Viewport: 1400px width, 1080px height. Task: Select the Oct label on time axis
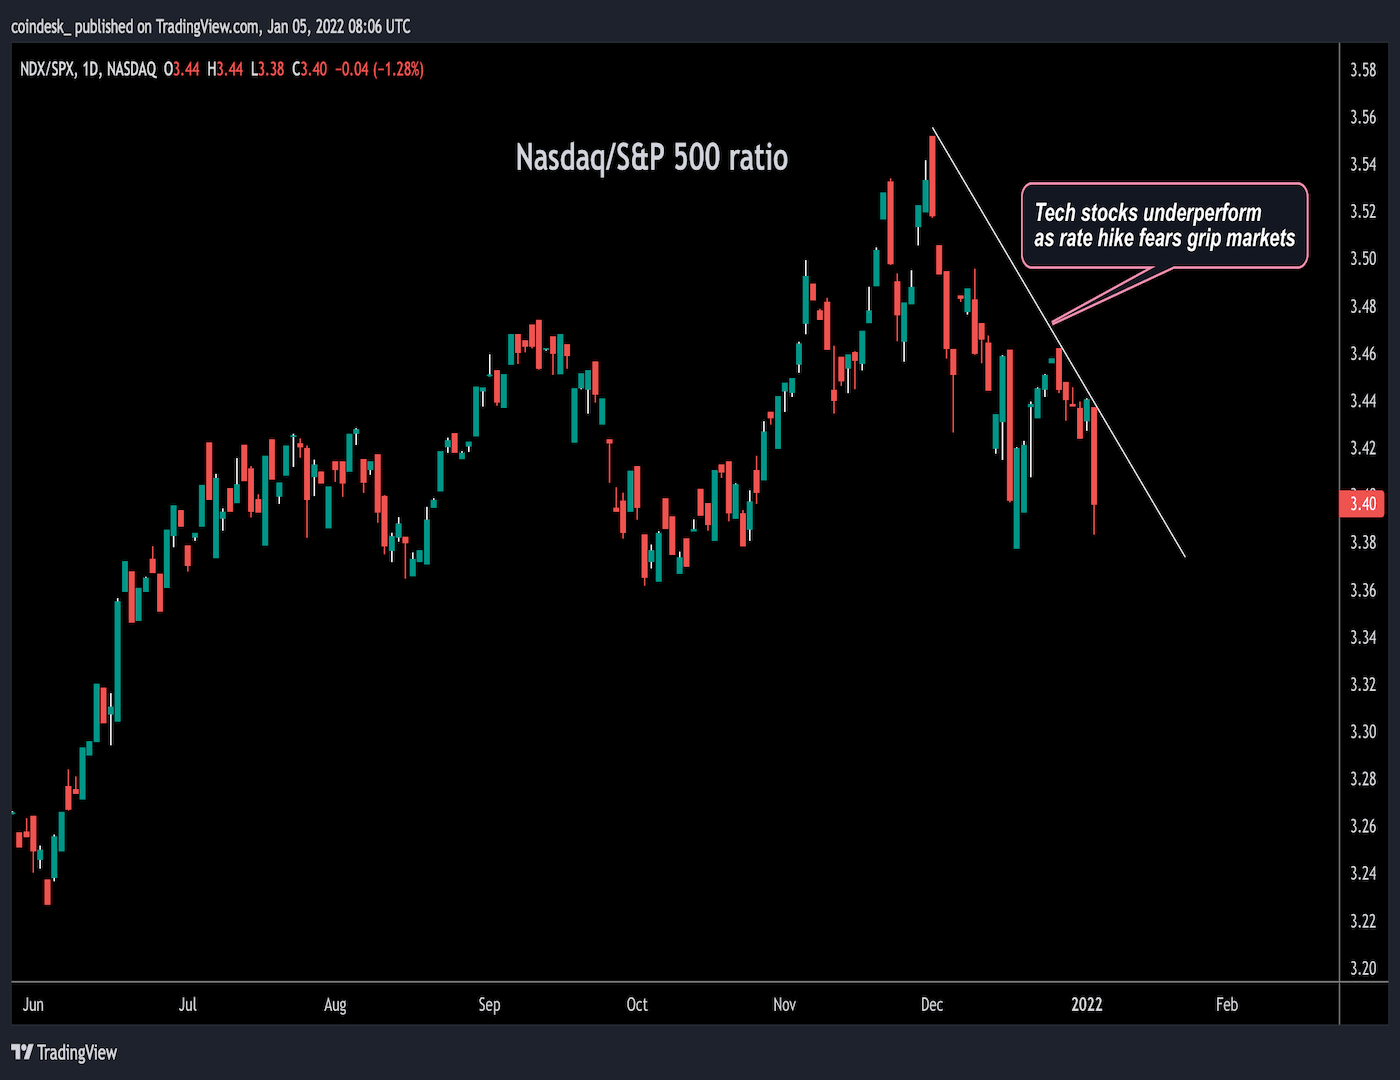pyautogui.click(x=637, y=1004)
